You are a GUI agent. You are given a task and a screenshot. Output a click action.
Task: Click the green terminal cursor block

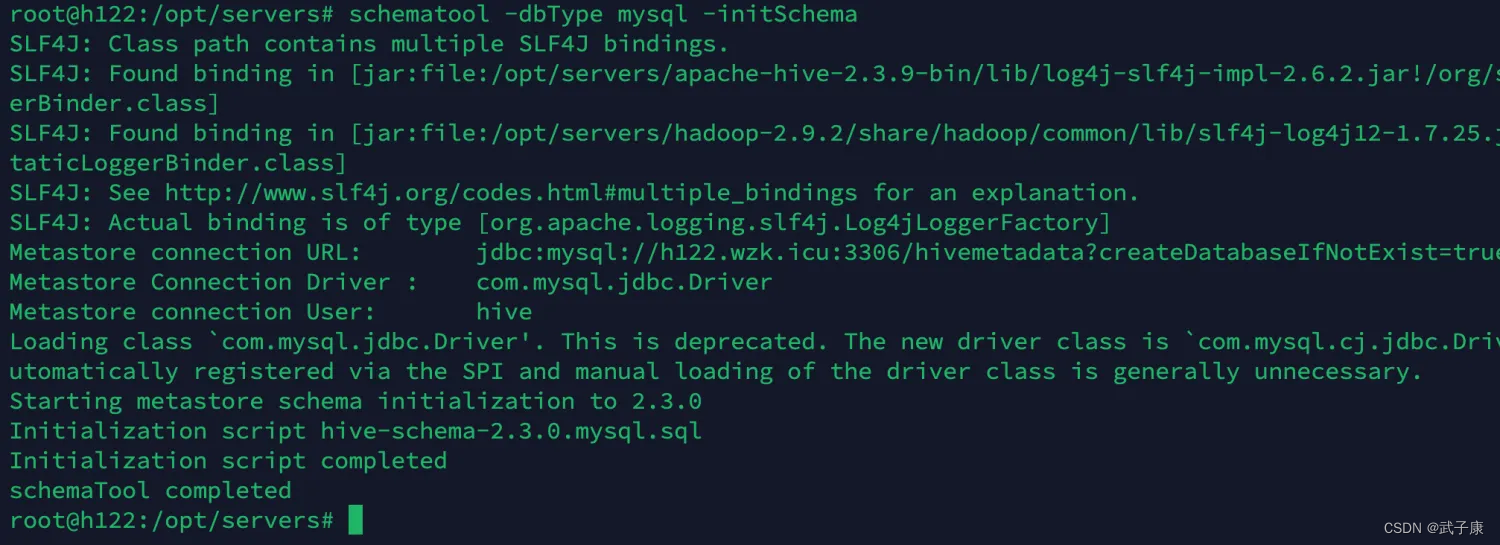click(x=356, y=520)
